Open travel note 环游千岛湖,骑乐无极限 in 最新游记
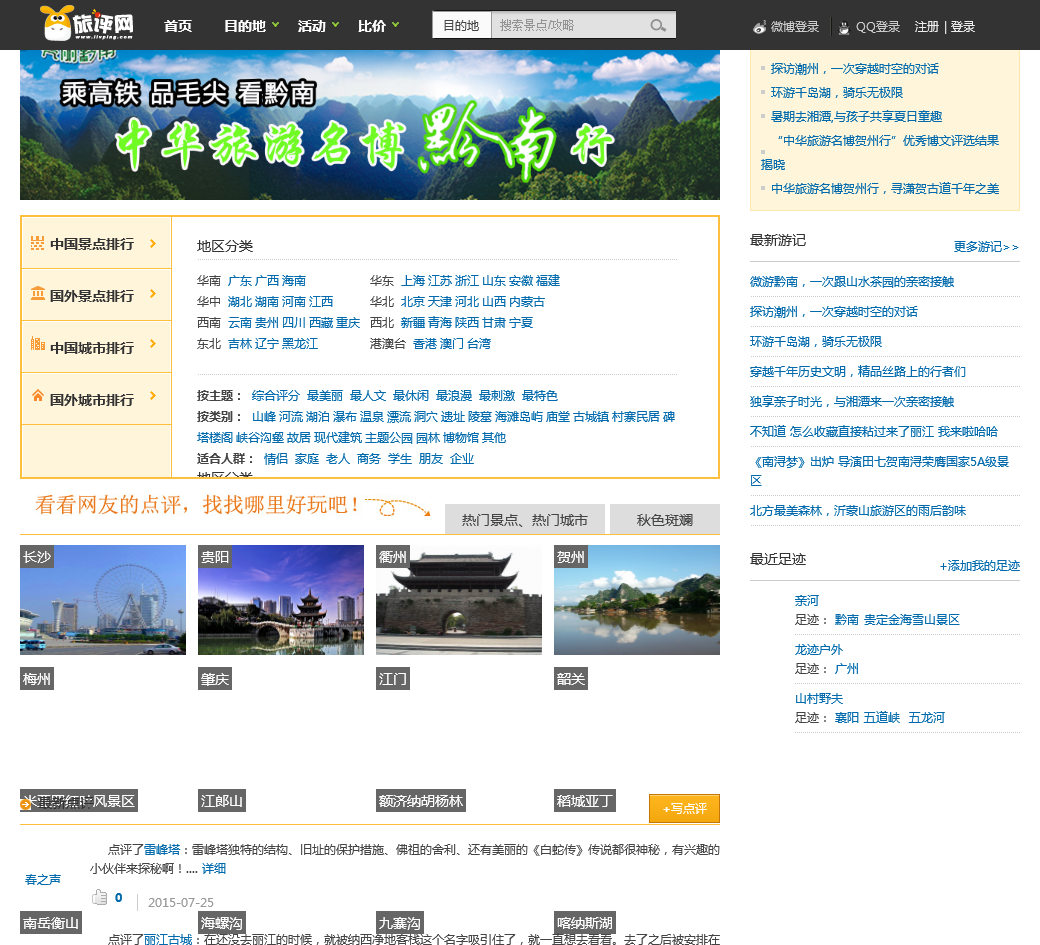 pyautogui.click(x=816, y=342)
